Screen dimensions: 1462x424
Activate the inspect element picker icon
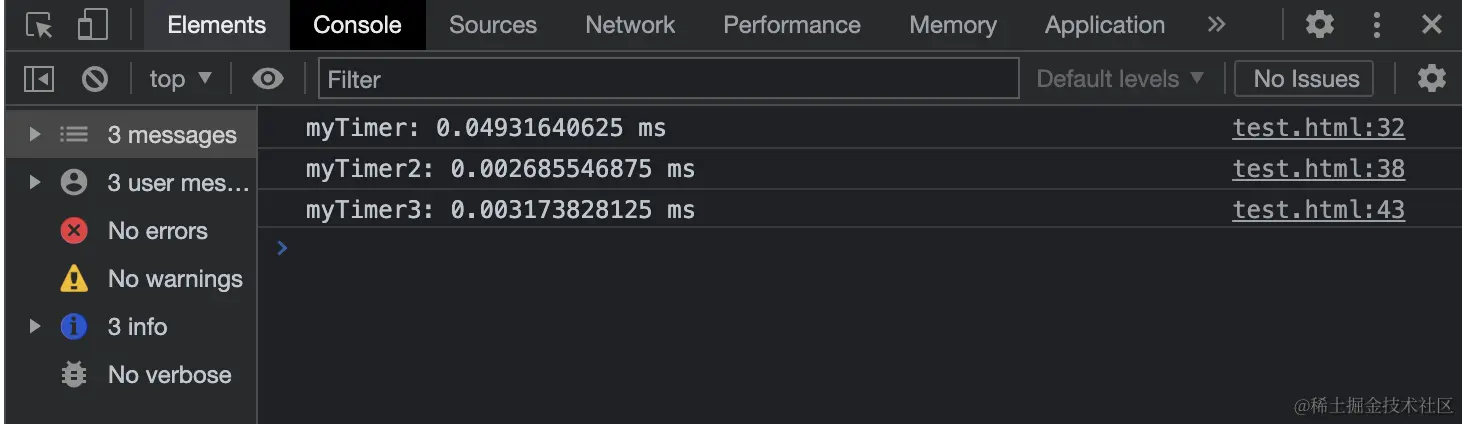39,25
